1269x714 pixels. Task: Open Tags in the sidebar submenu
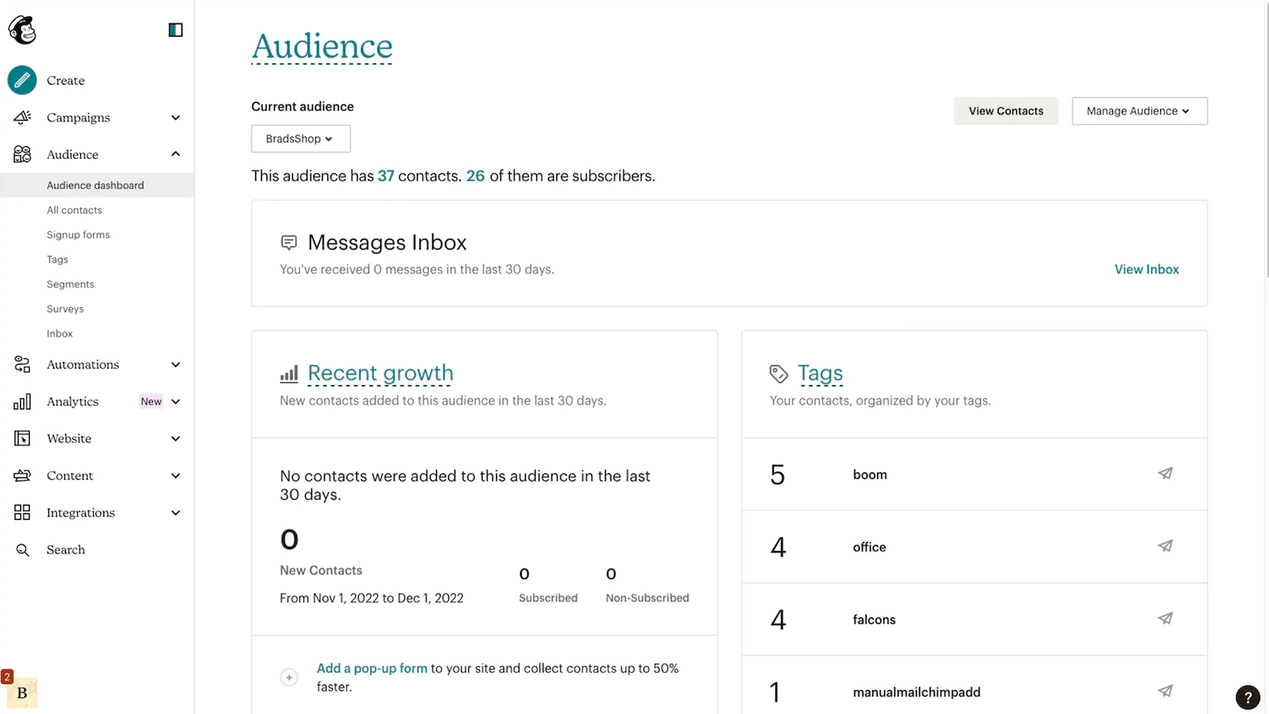point(57,259)
